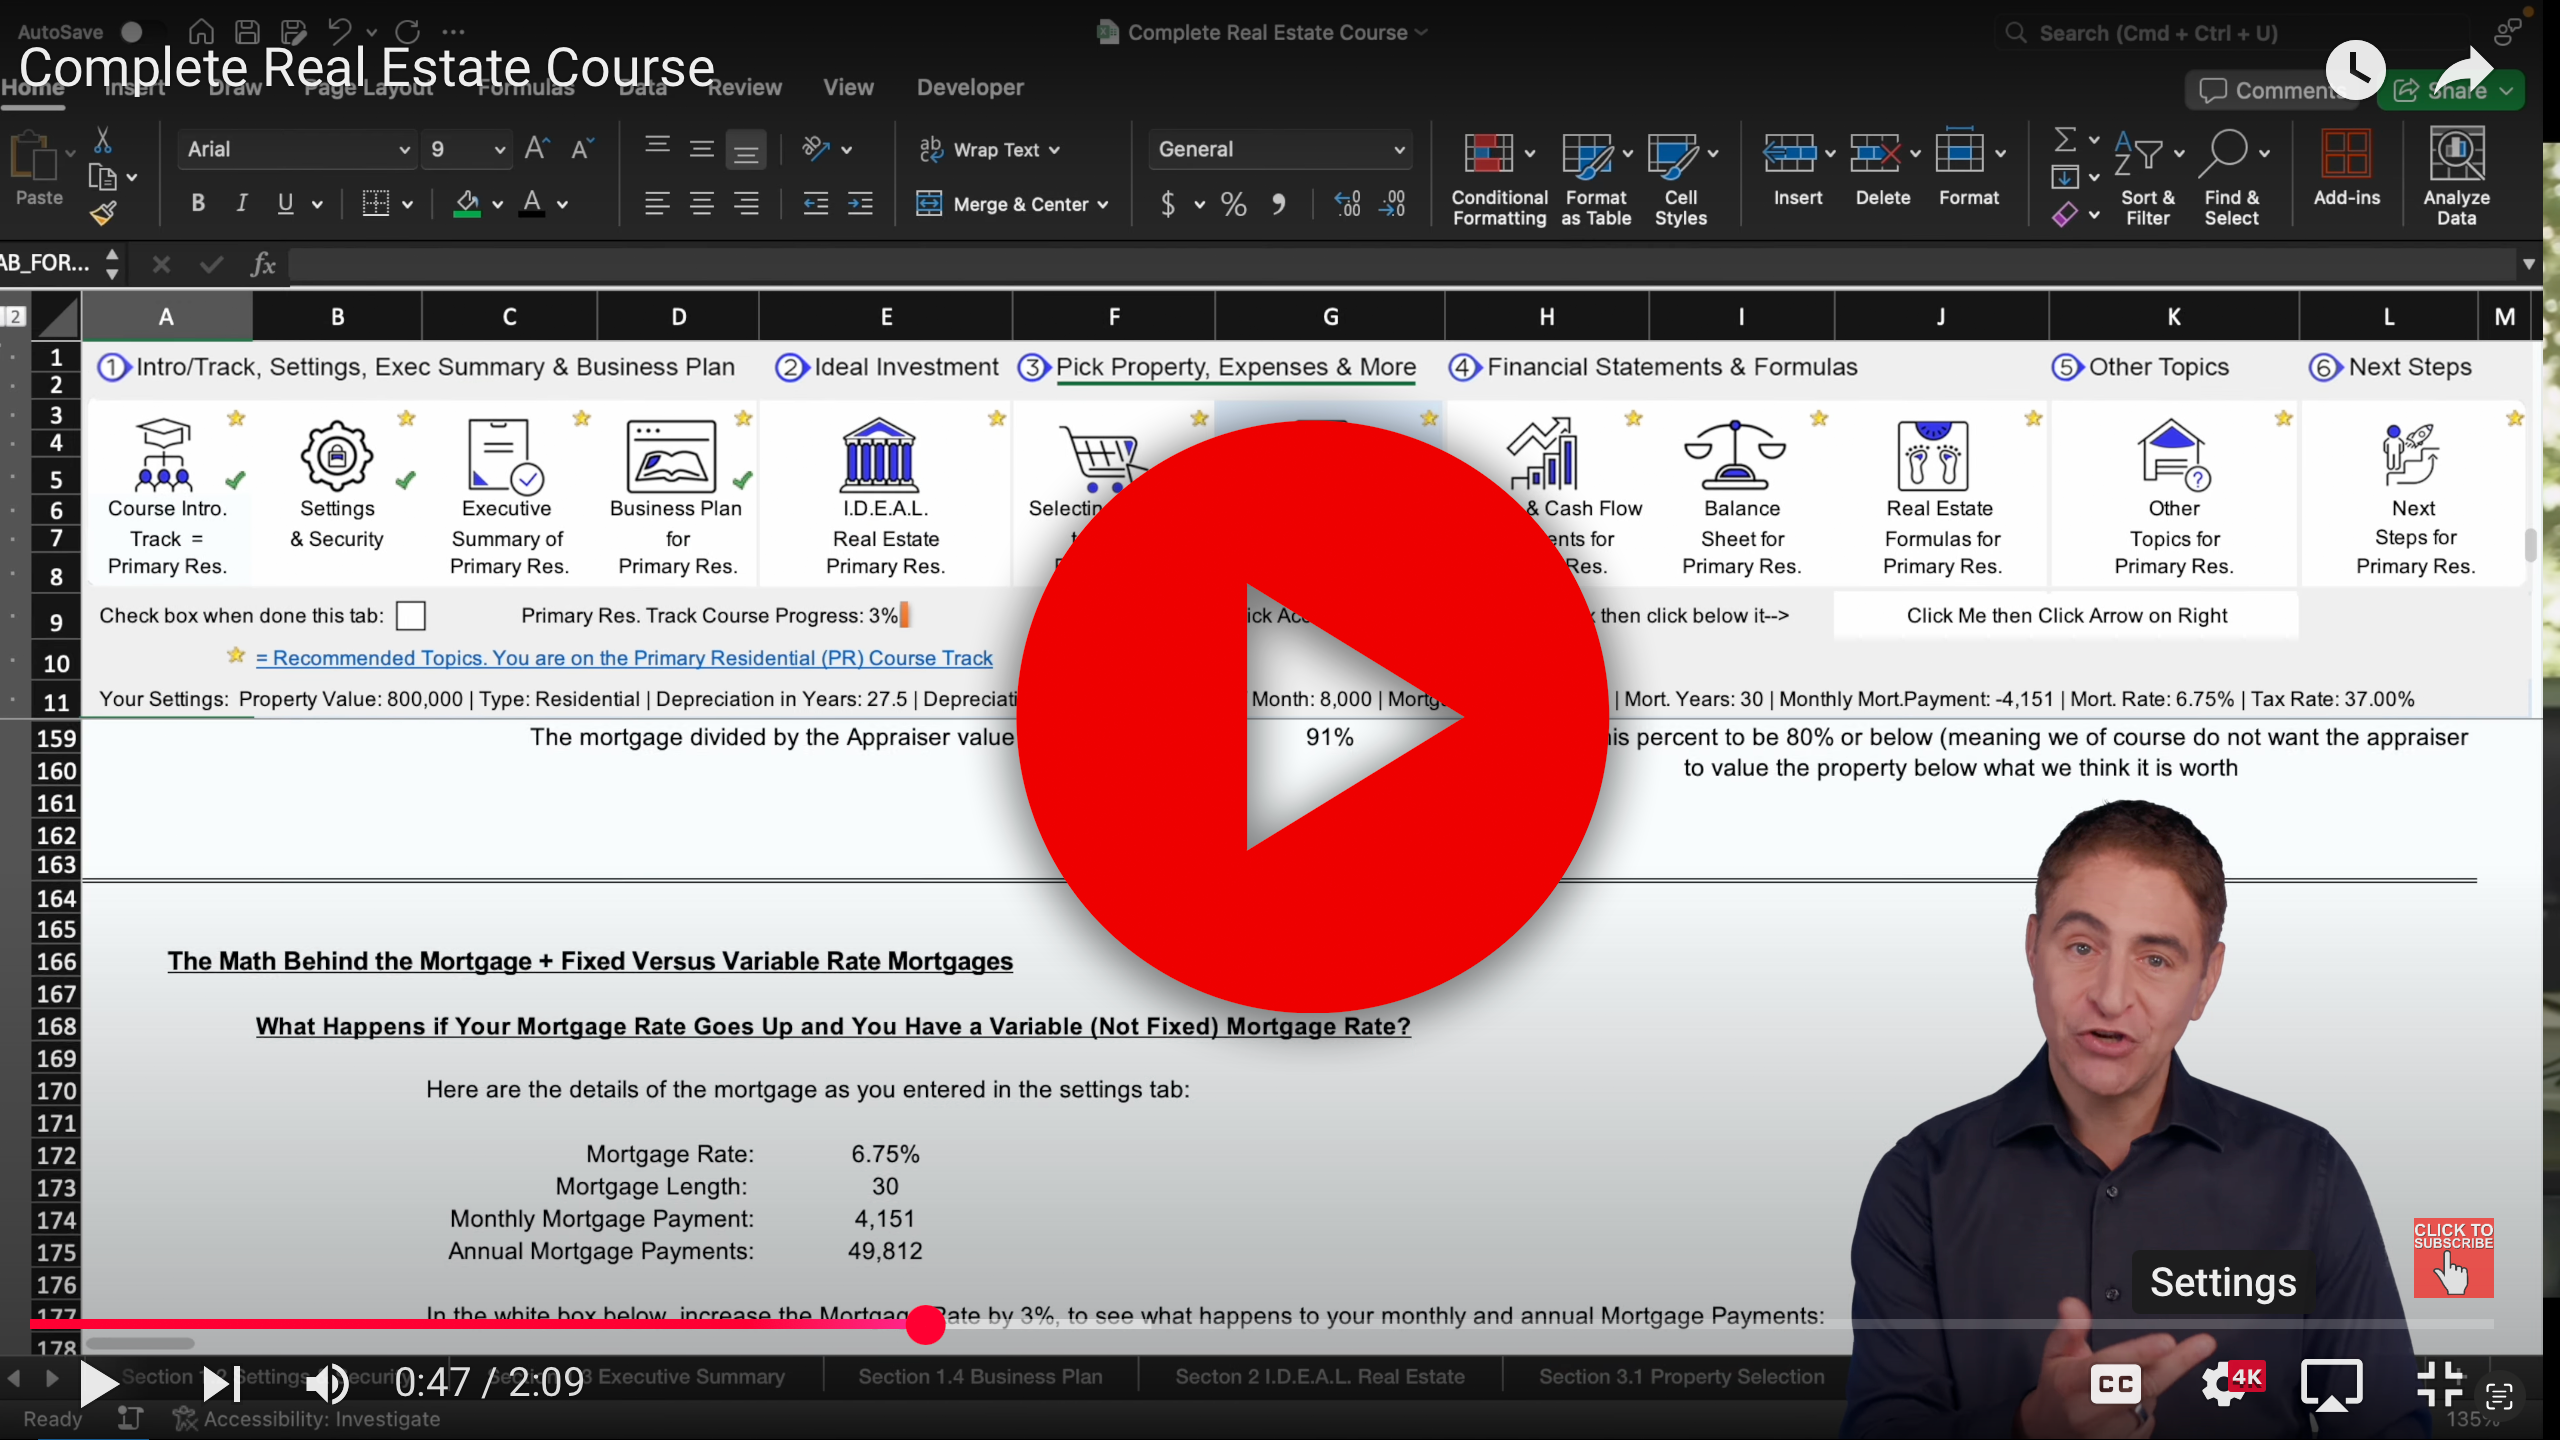Open Format as Table dropdown
The width and height of the screenshot is (2560, 1440).
[x=1596, y=178]
